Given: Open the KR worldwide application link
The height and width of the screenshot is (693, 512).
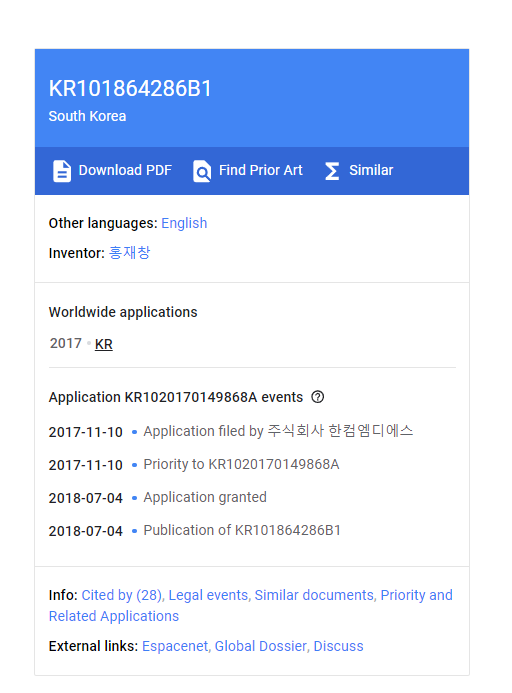Looking at the screenshot, I should pyautogui.click(x=104, y=344).
